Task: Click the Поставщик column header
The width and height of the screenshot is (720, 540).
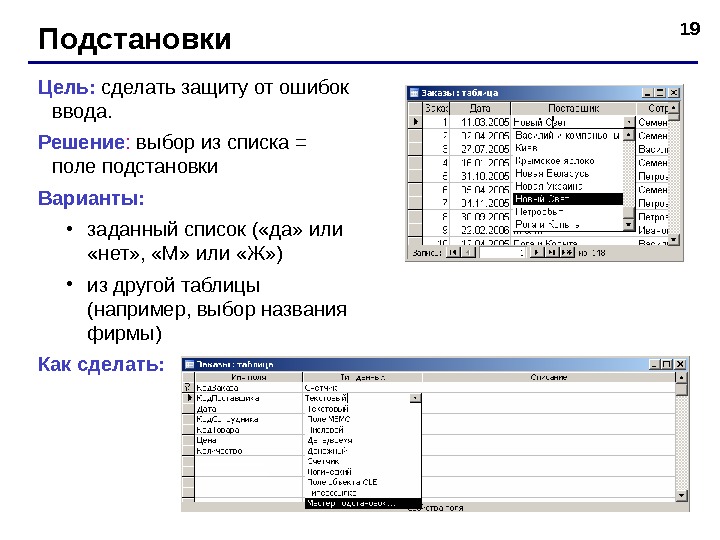Action: coord(574,108)
